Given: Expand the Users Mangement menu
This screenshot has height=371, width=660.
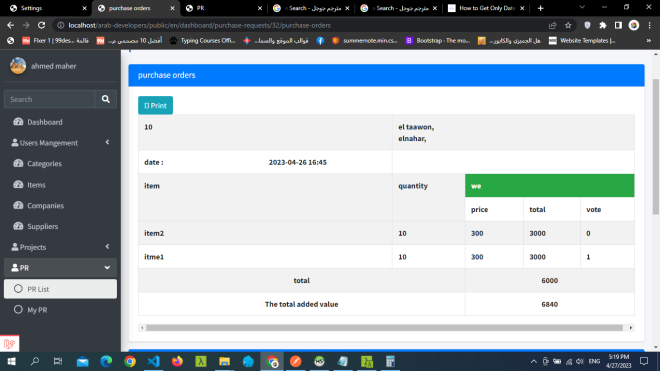Looking at the screenshot, I should pyautogui.click(x=60, y=143).
